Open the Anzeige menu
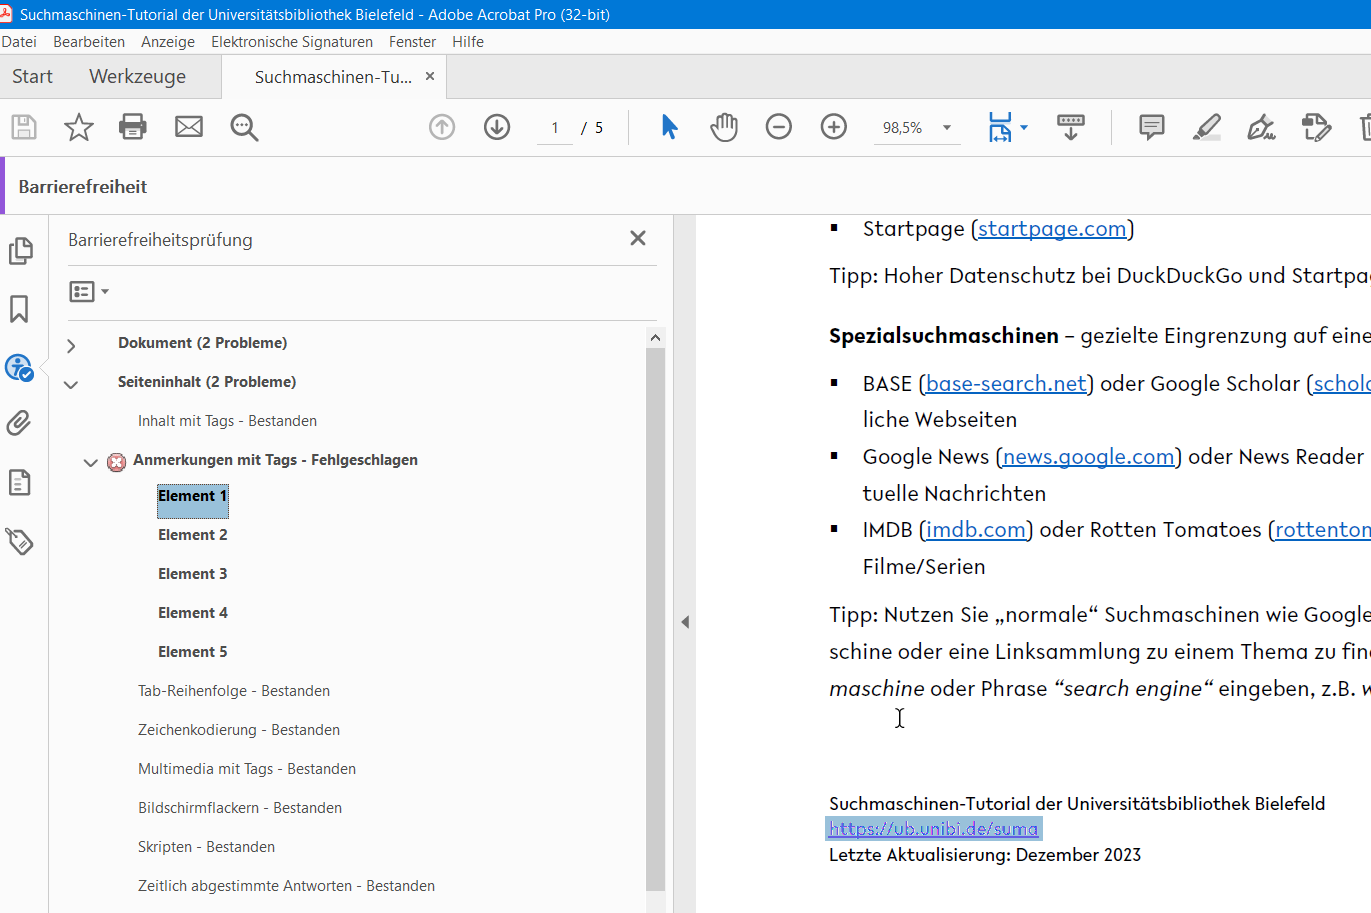1371x913 pixels. pyautogui.click(x=168, y=42)
